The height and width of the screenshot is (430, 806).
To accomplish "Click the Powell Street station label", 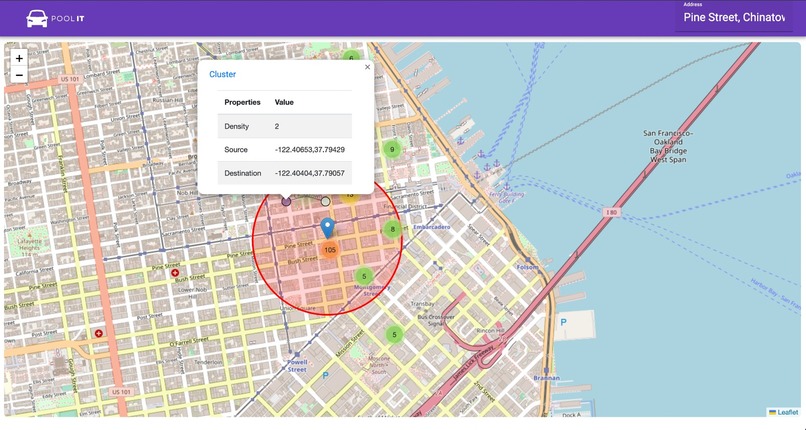I will (x=297, y=366).
